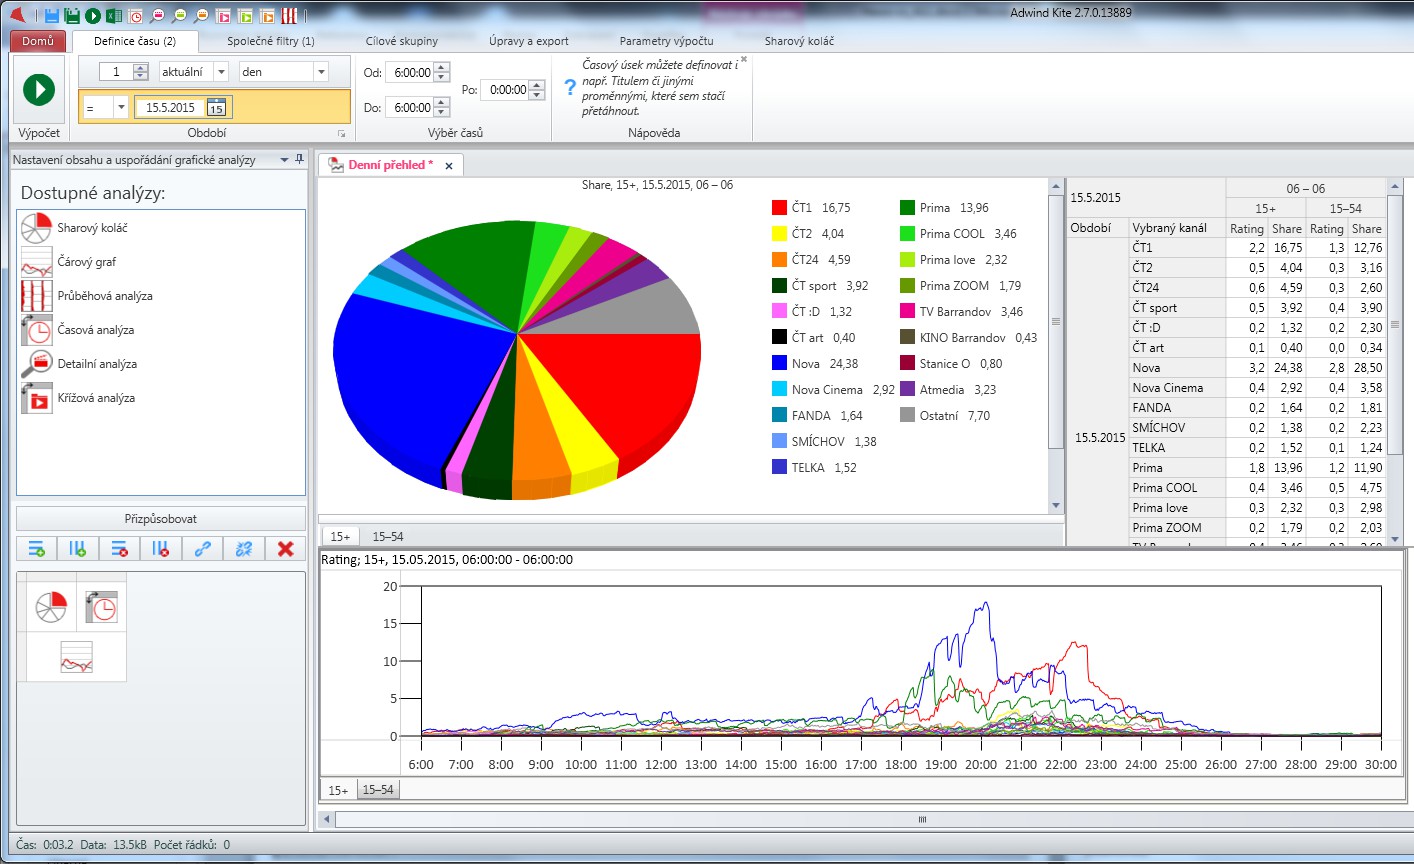
Task: Click the blue chain link icon
Action: (202, 548)
